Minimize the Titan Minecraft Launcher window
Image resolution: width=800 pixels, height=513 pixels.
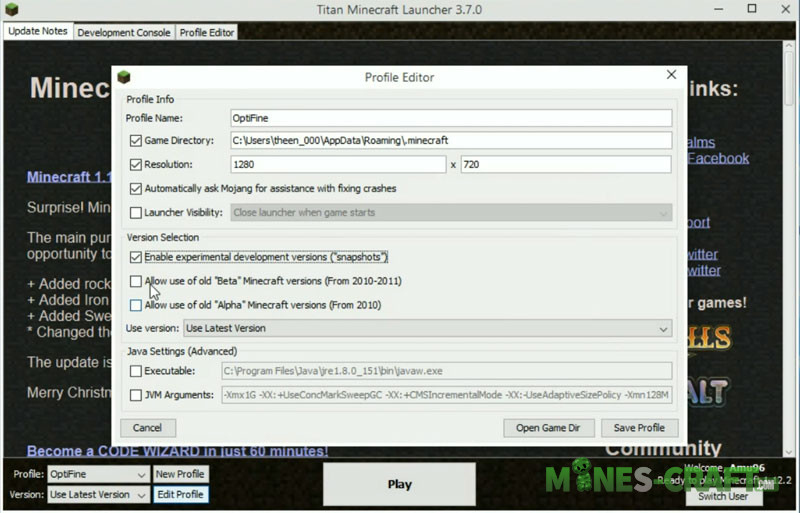click(719, 9)
